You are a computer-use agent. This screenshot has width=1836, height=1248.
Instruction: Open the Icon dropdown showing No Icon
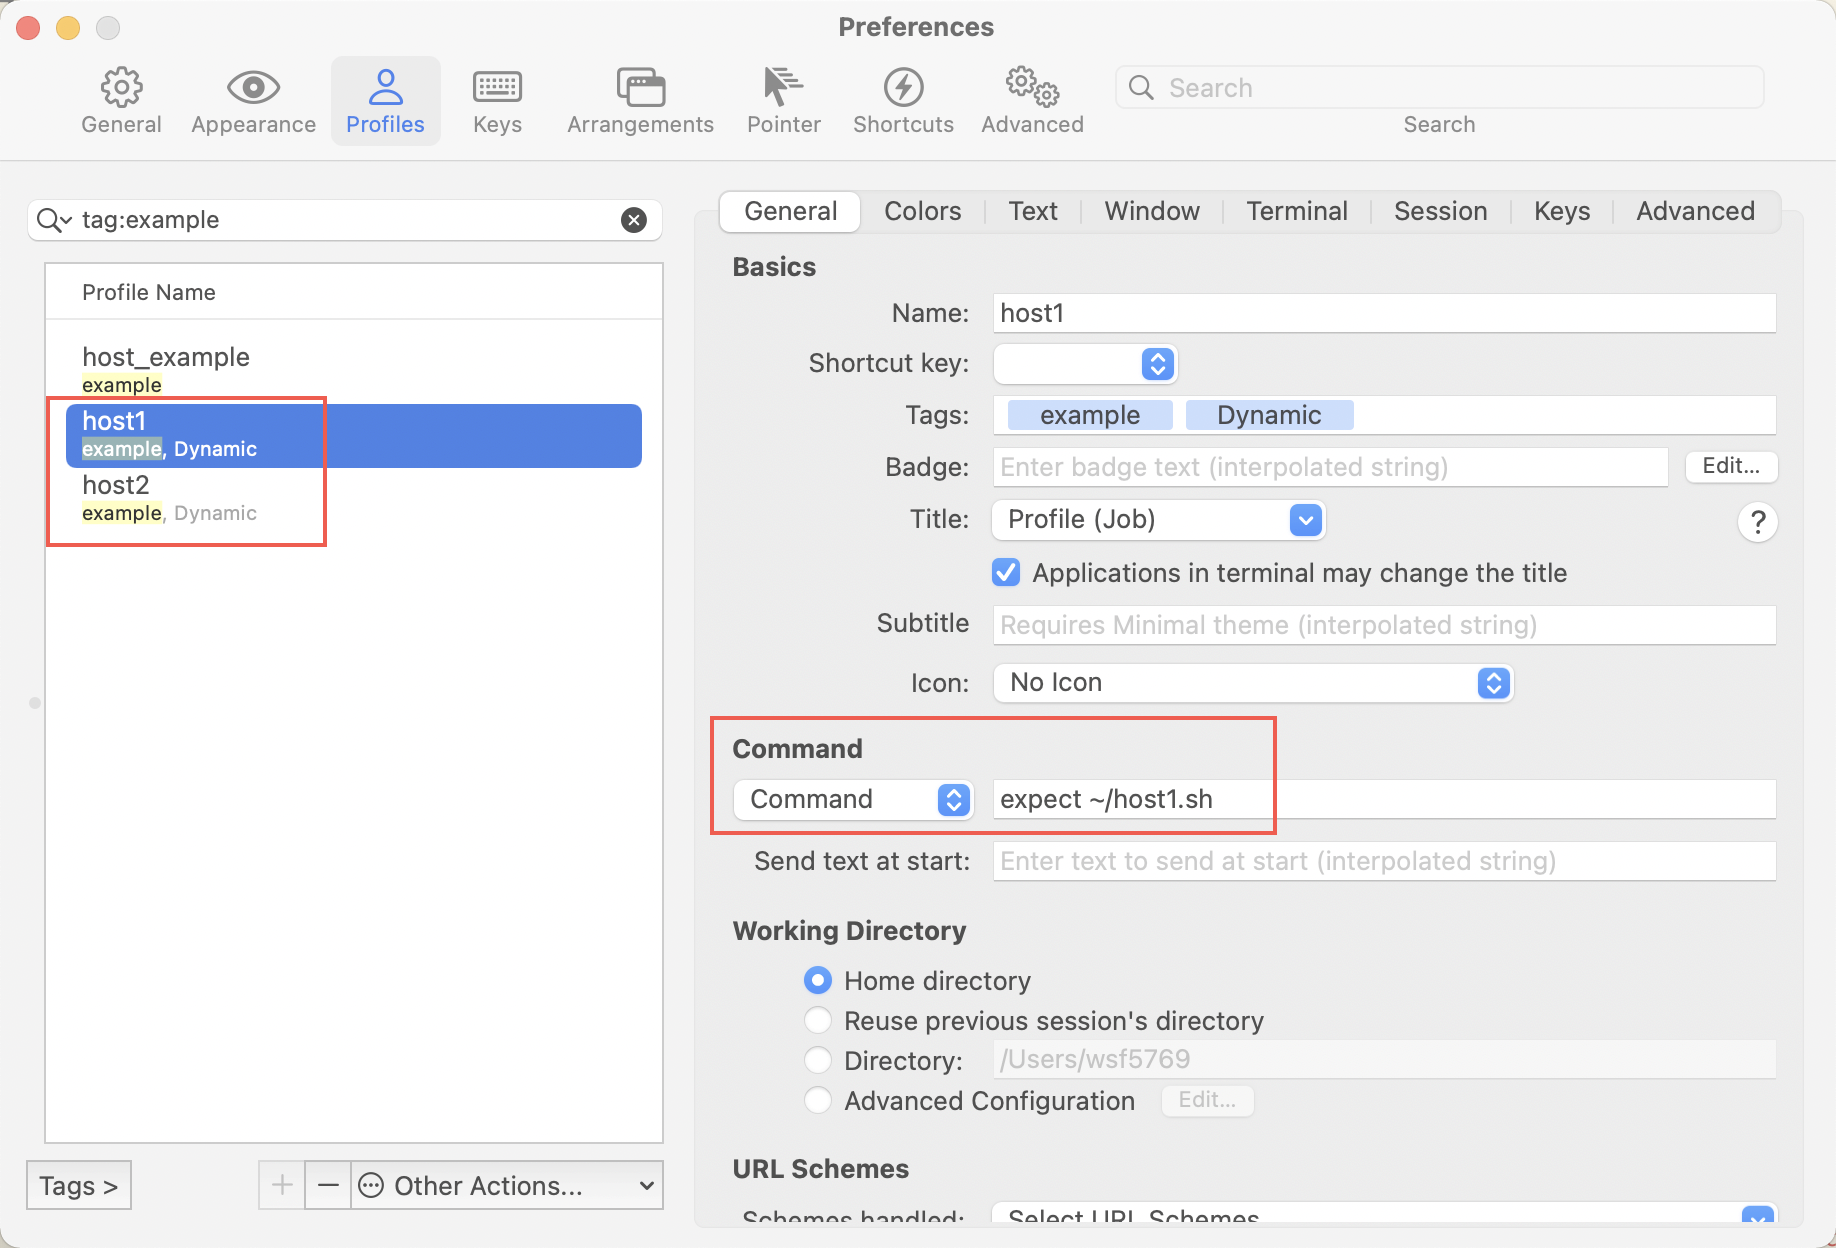pyautogui.click(x=1252, y=683)
